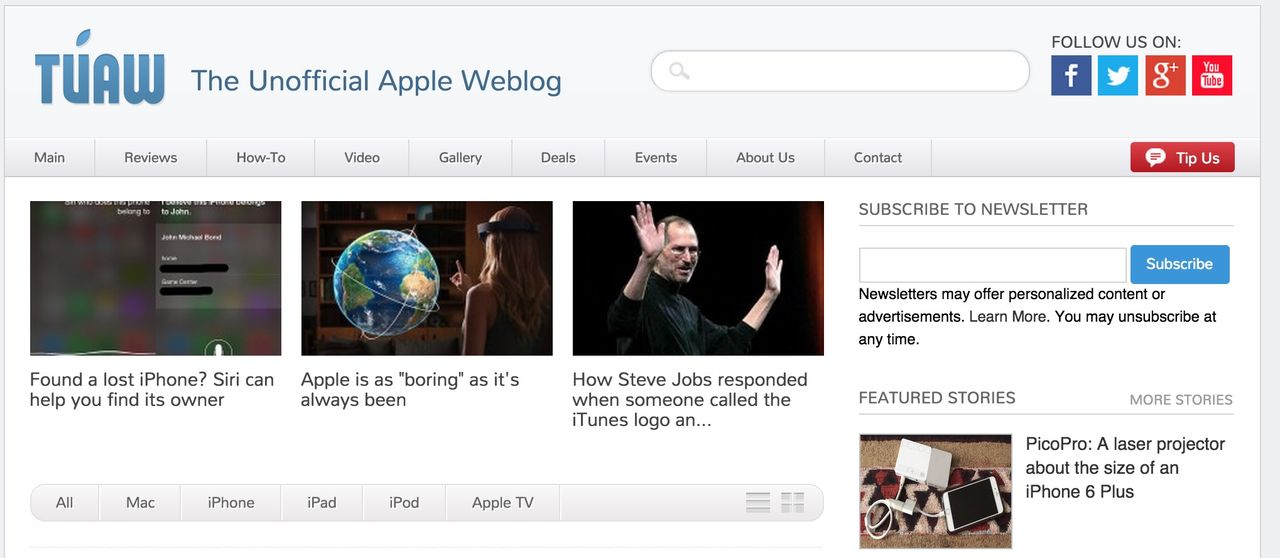Open the Reviews nav item
Image resolution: width=1280 pixels, height=558 pixels.
pos(151,157)
